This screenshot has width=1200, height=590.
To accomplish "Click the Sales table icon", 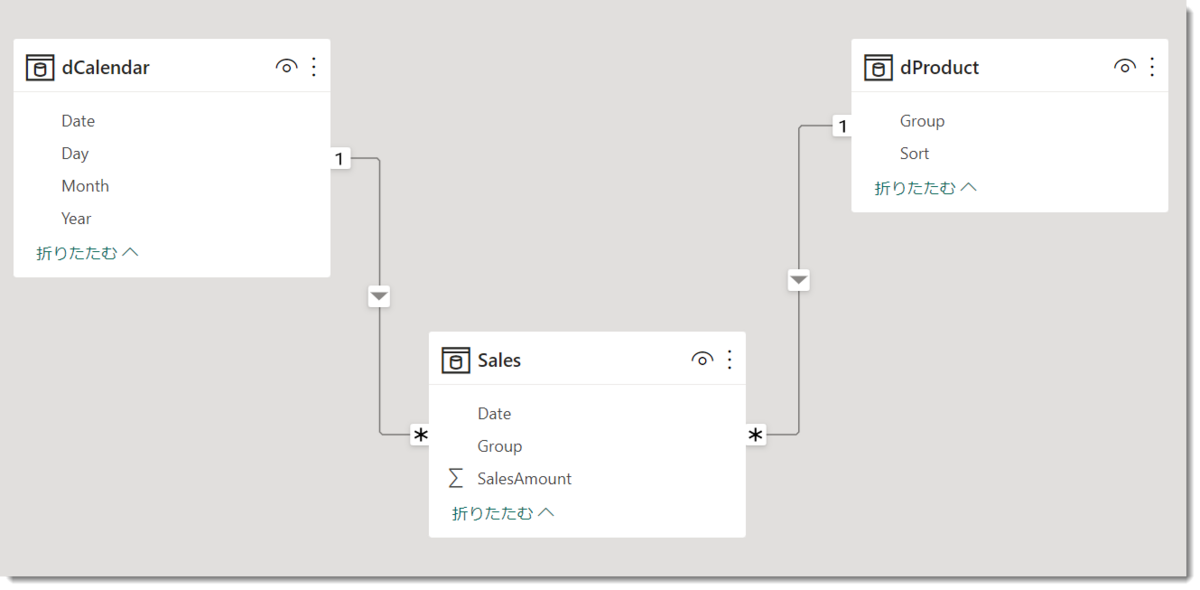I will 456,361.
